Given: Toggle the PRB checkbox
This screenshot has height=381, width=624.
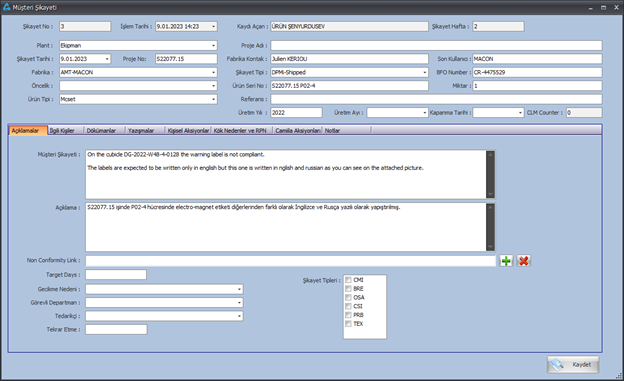Looking at the screenshot, I should [x=348, y=315].
